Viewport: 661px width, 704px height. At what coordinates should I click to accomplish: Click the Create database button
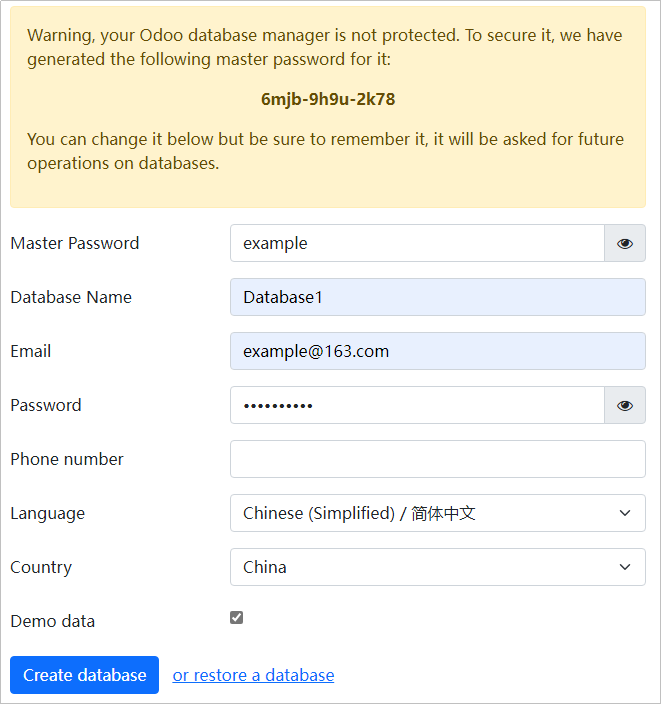(84, 675)
